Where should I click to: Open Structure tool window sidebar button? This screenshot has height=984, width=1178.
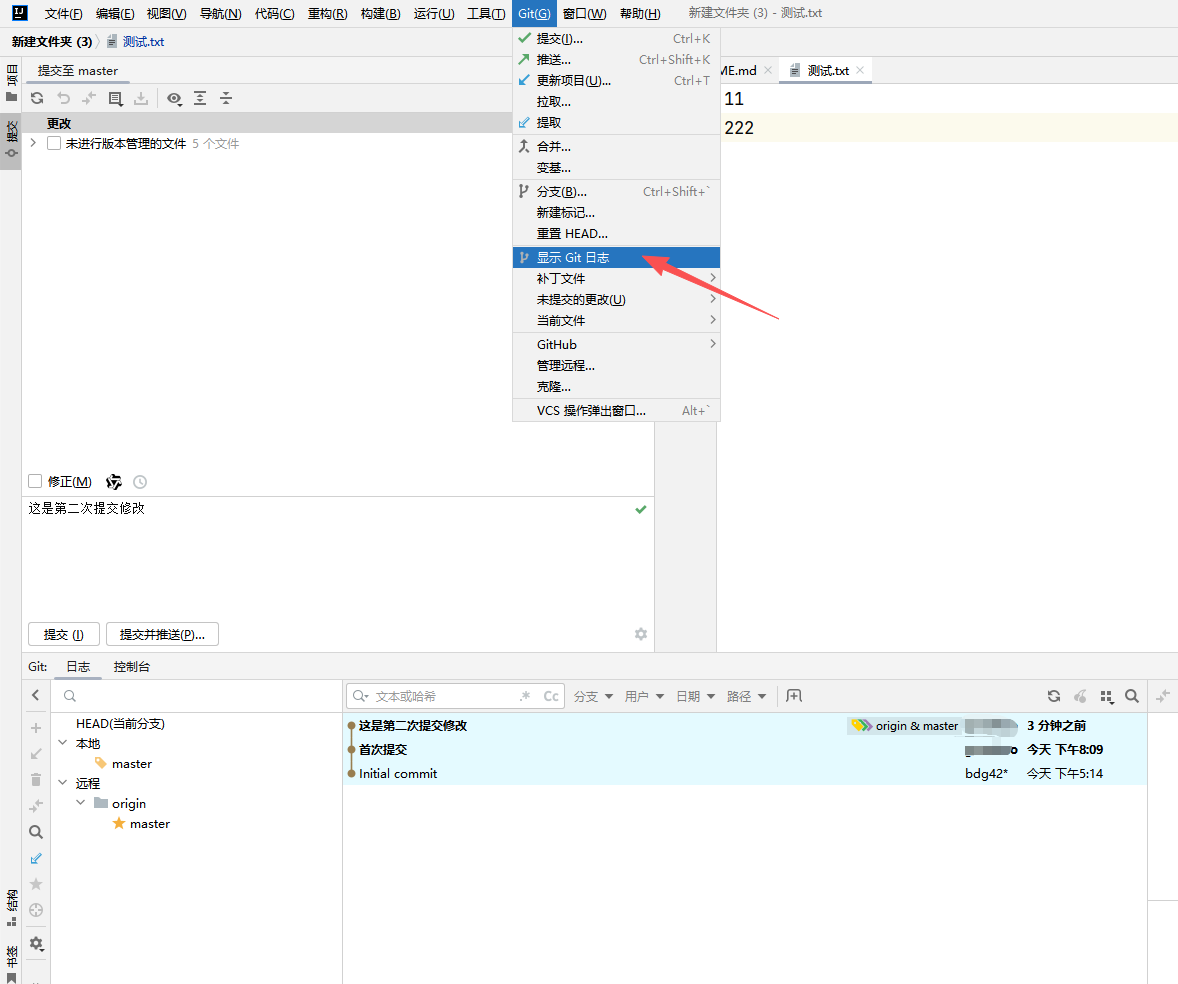pos(11,908)
